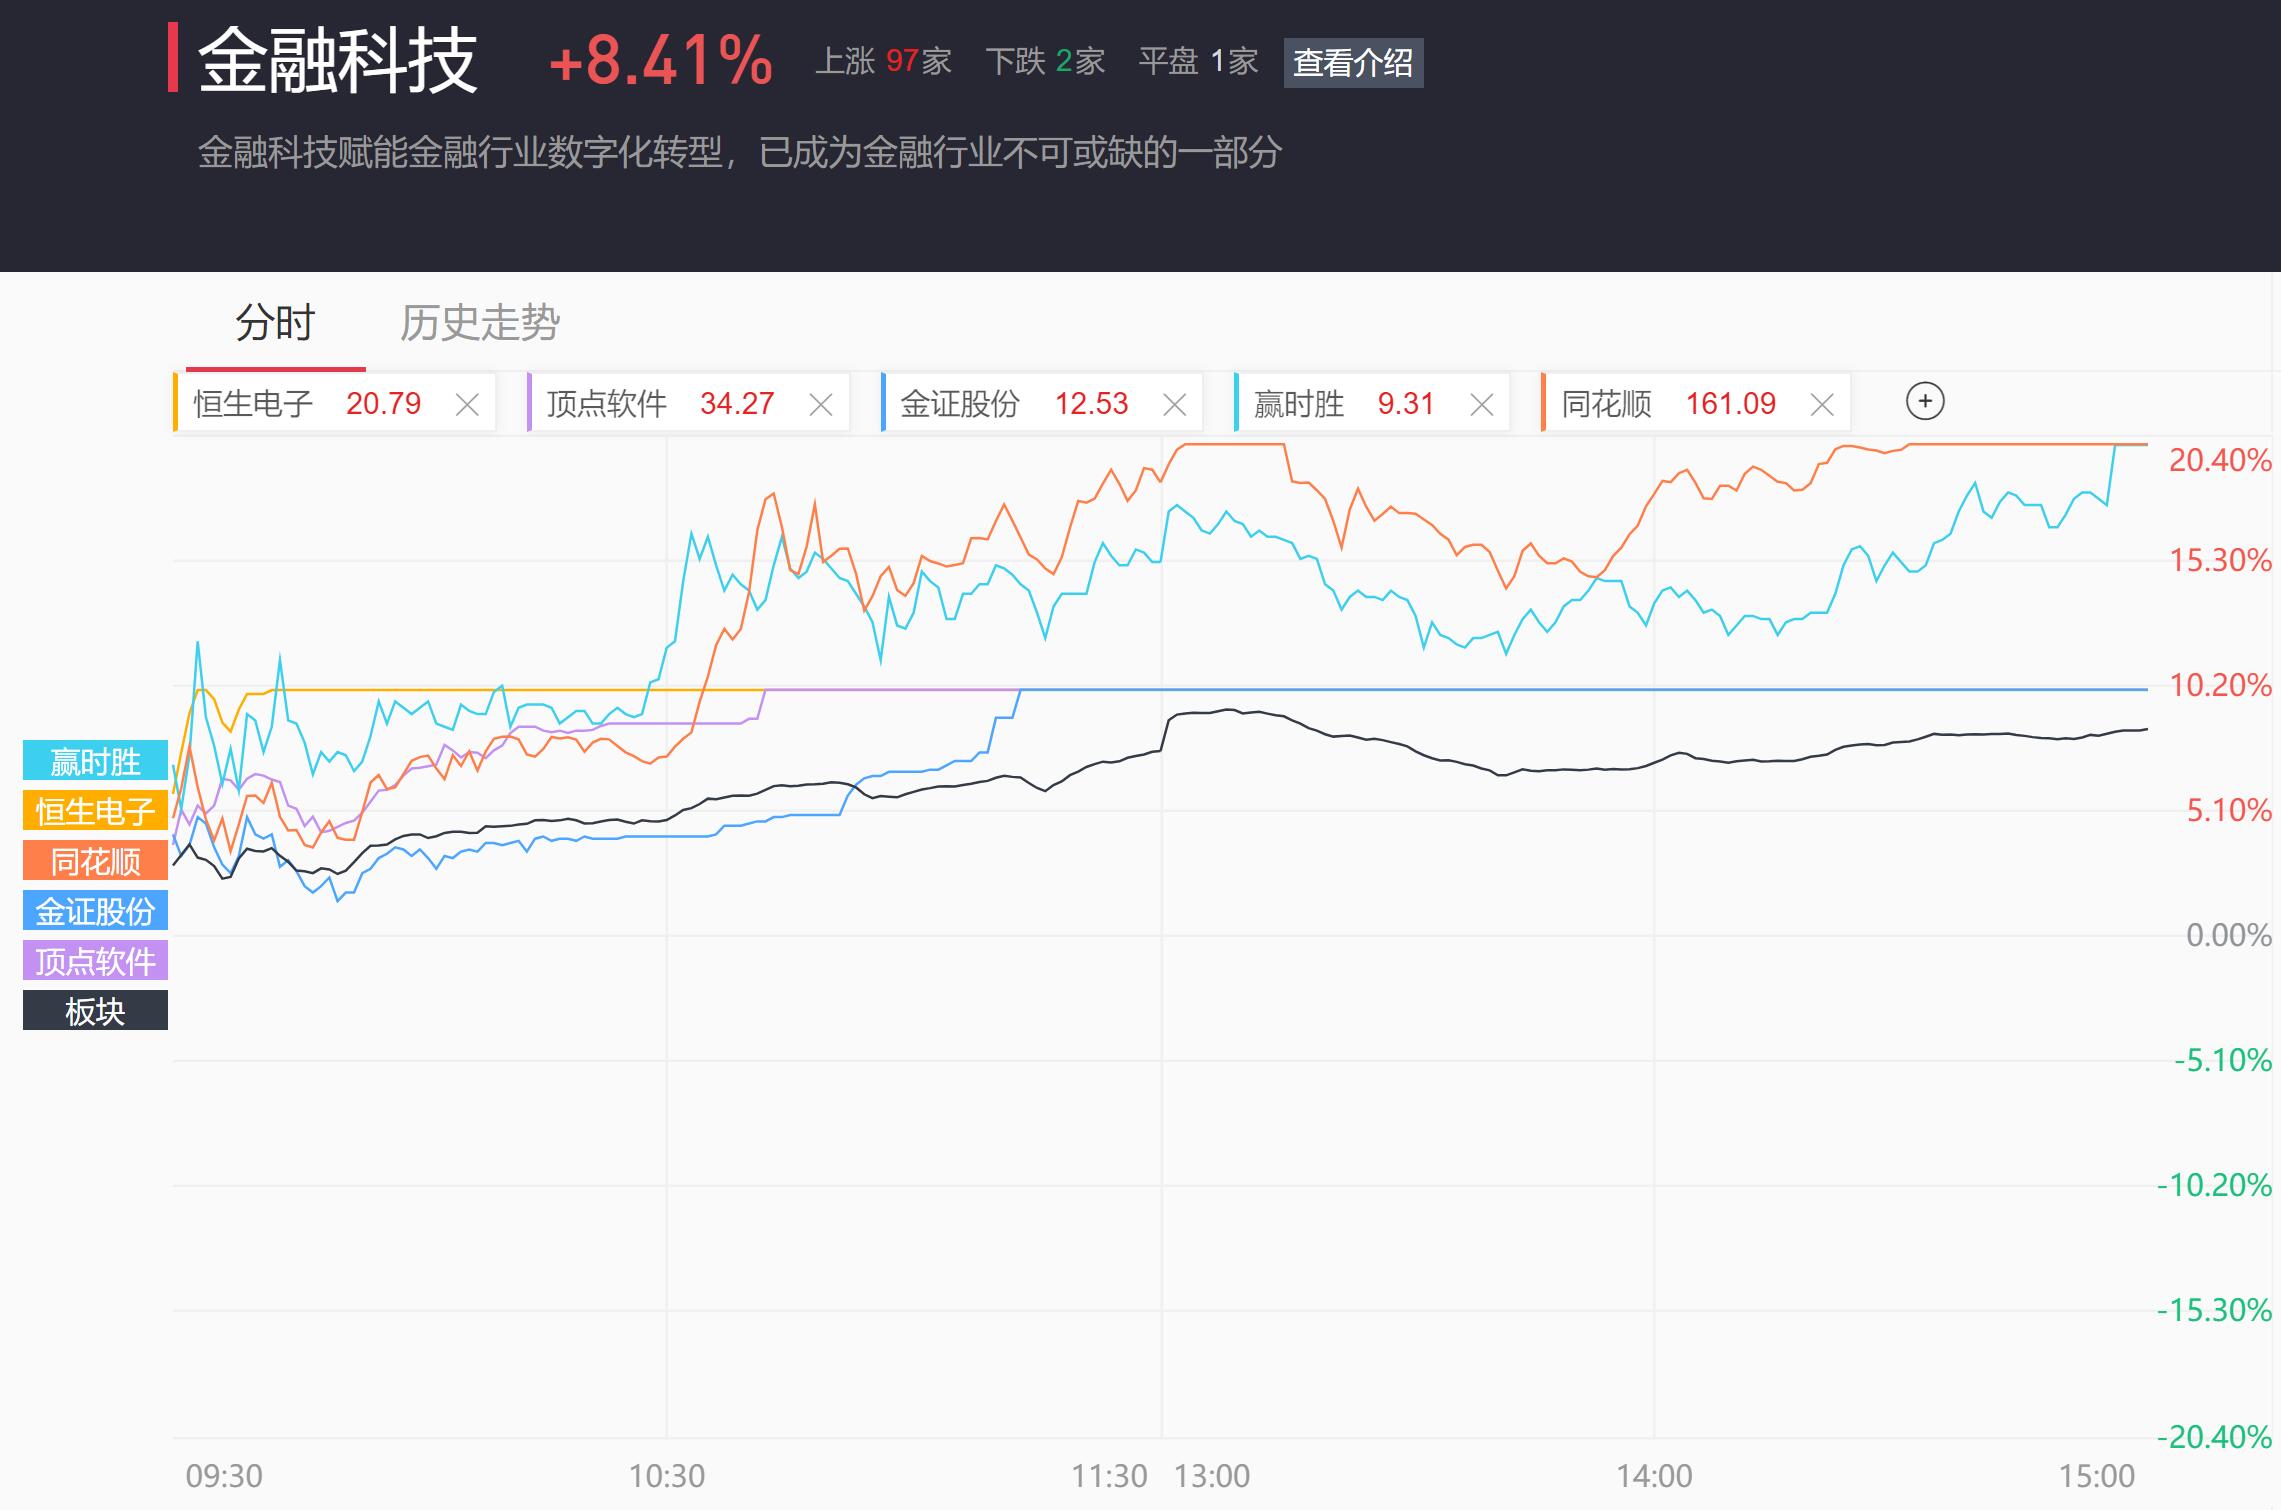This screenshot has height=1510, width=2281.
Task: Click the sector description sentence
Action: click(740, 153)
